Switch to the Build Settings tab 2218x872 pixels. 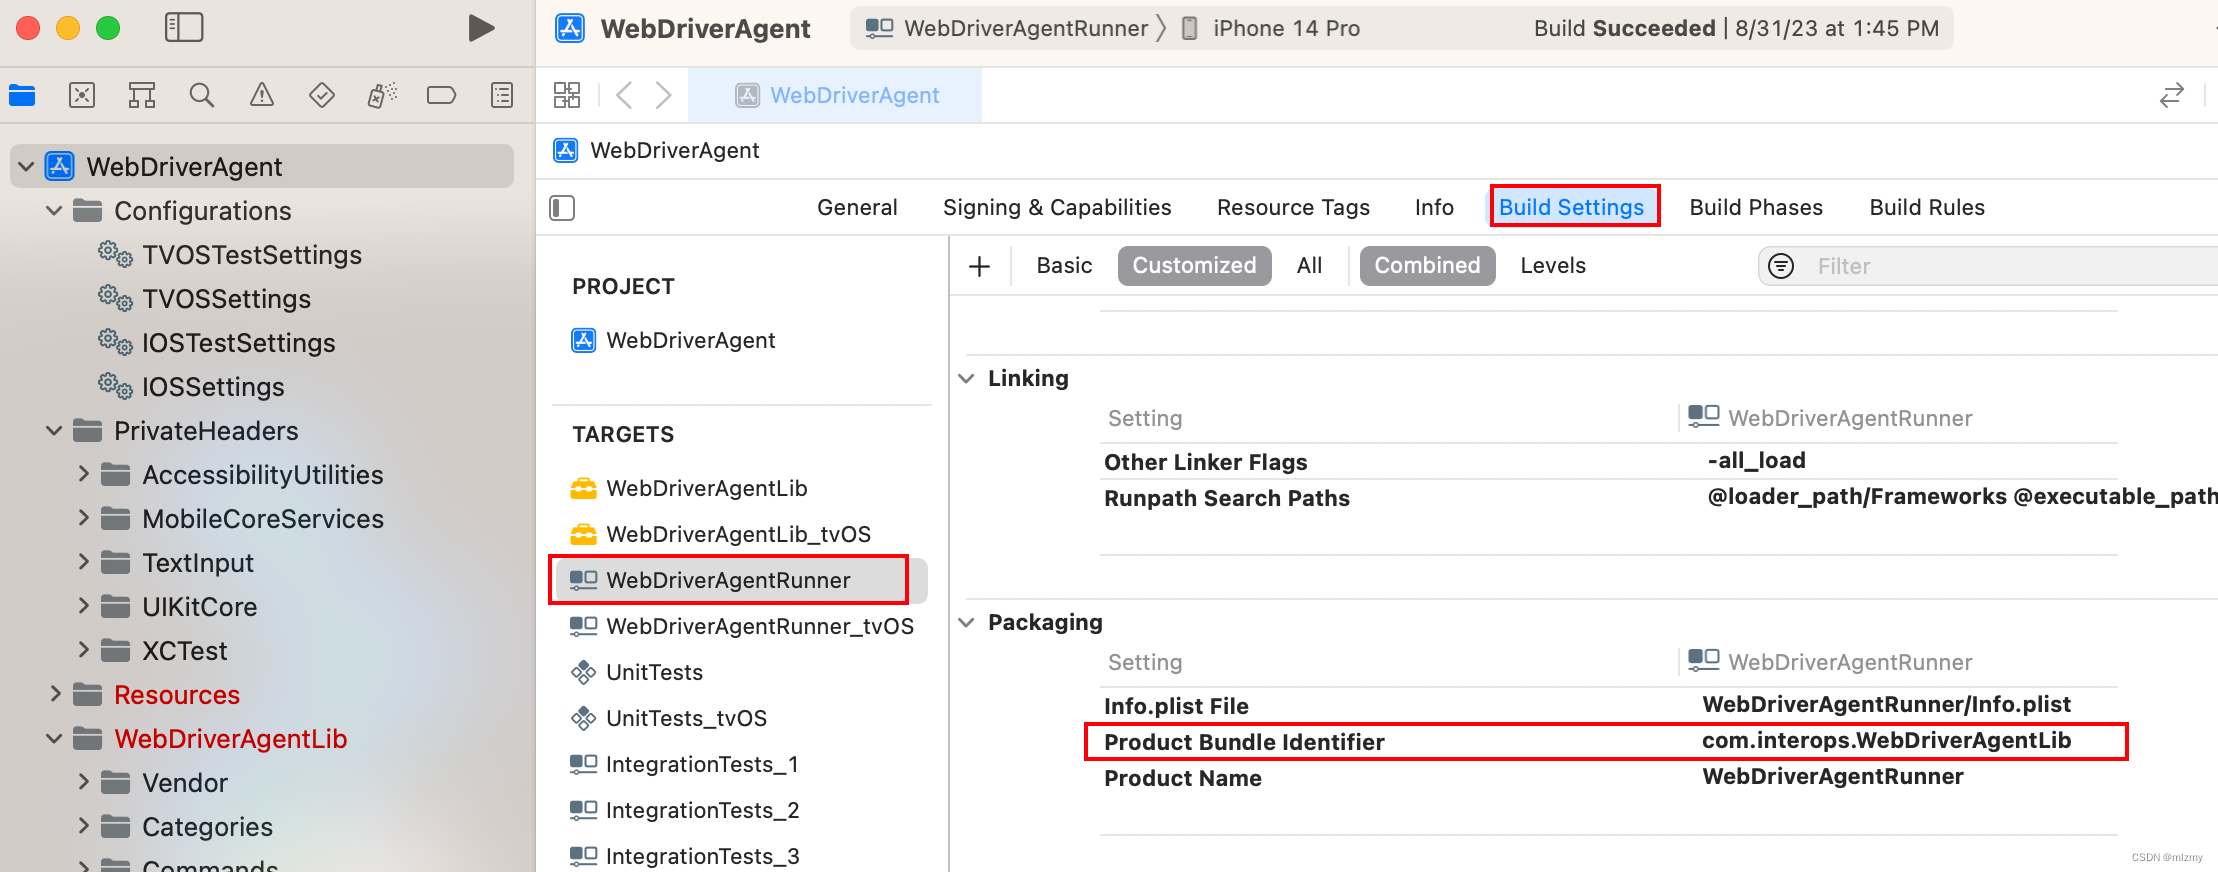(1571, 207)
